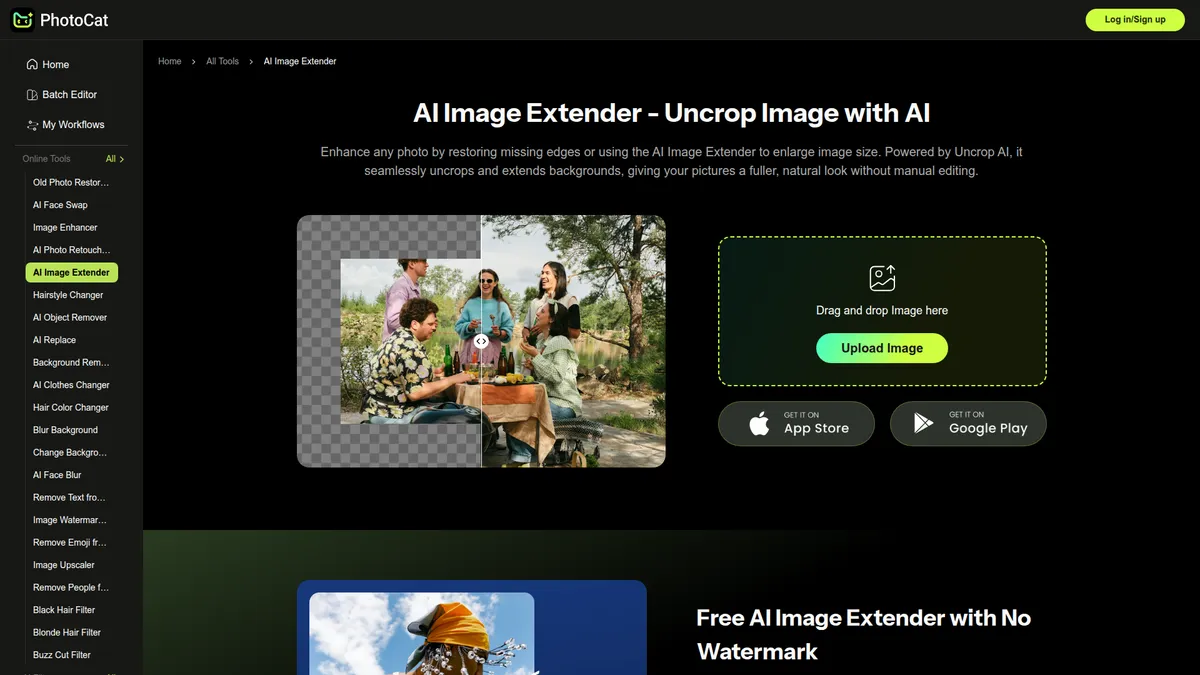The width and height of the screenshot is (1200, 675).
Task: Switch to the Image Enhancer tool
Action: click(x=60, y=227)
